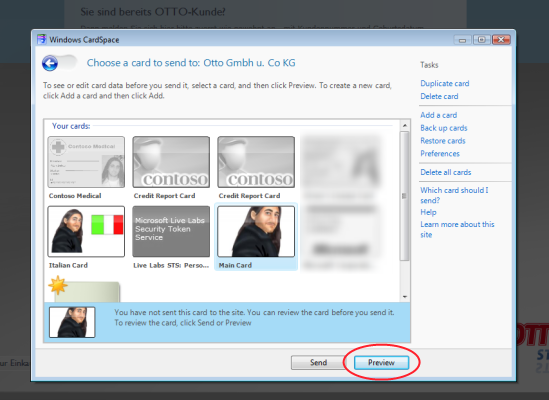Click the Send button
Screen dimensions: 549x400
coord(318,363)
